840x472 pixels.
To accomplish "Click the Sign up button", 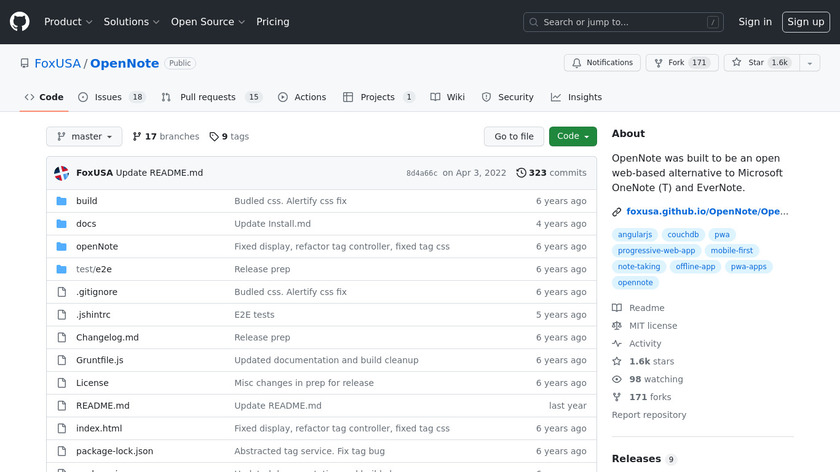I will pos(805,22).
